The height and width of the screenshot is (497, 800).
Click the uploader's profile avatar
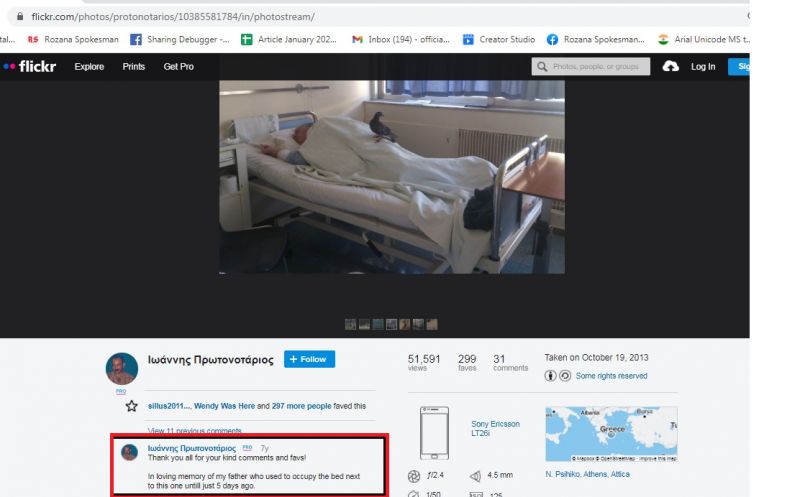121,368
